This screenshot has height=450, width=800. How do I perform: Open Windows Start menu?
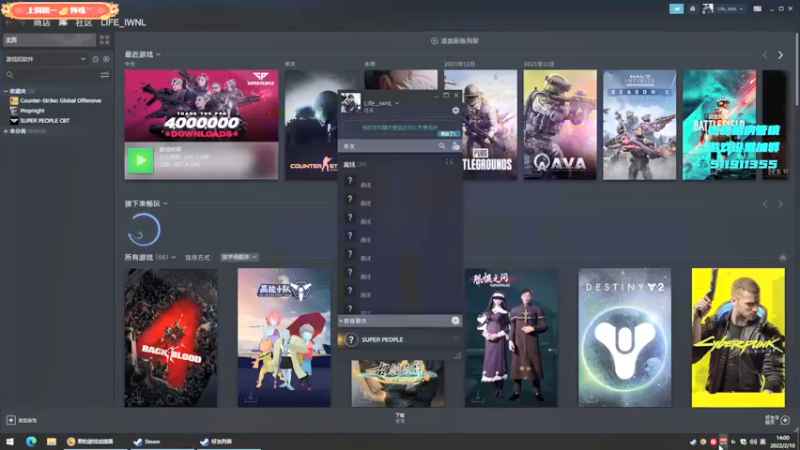click(x=10, y=441)
